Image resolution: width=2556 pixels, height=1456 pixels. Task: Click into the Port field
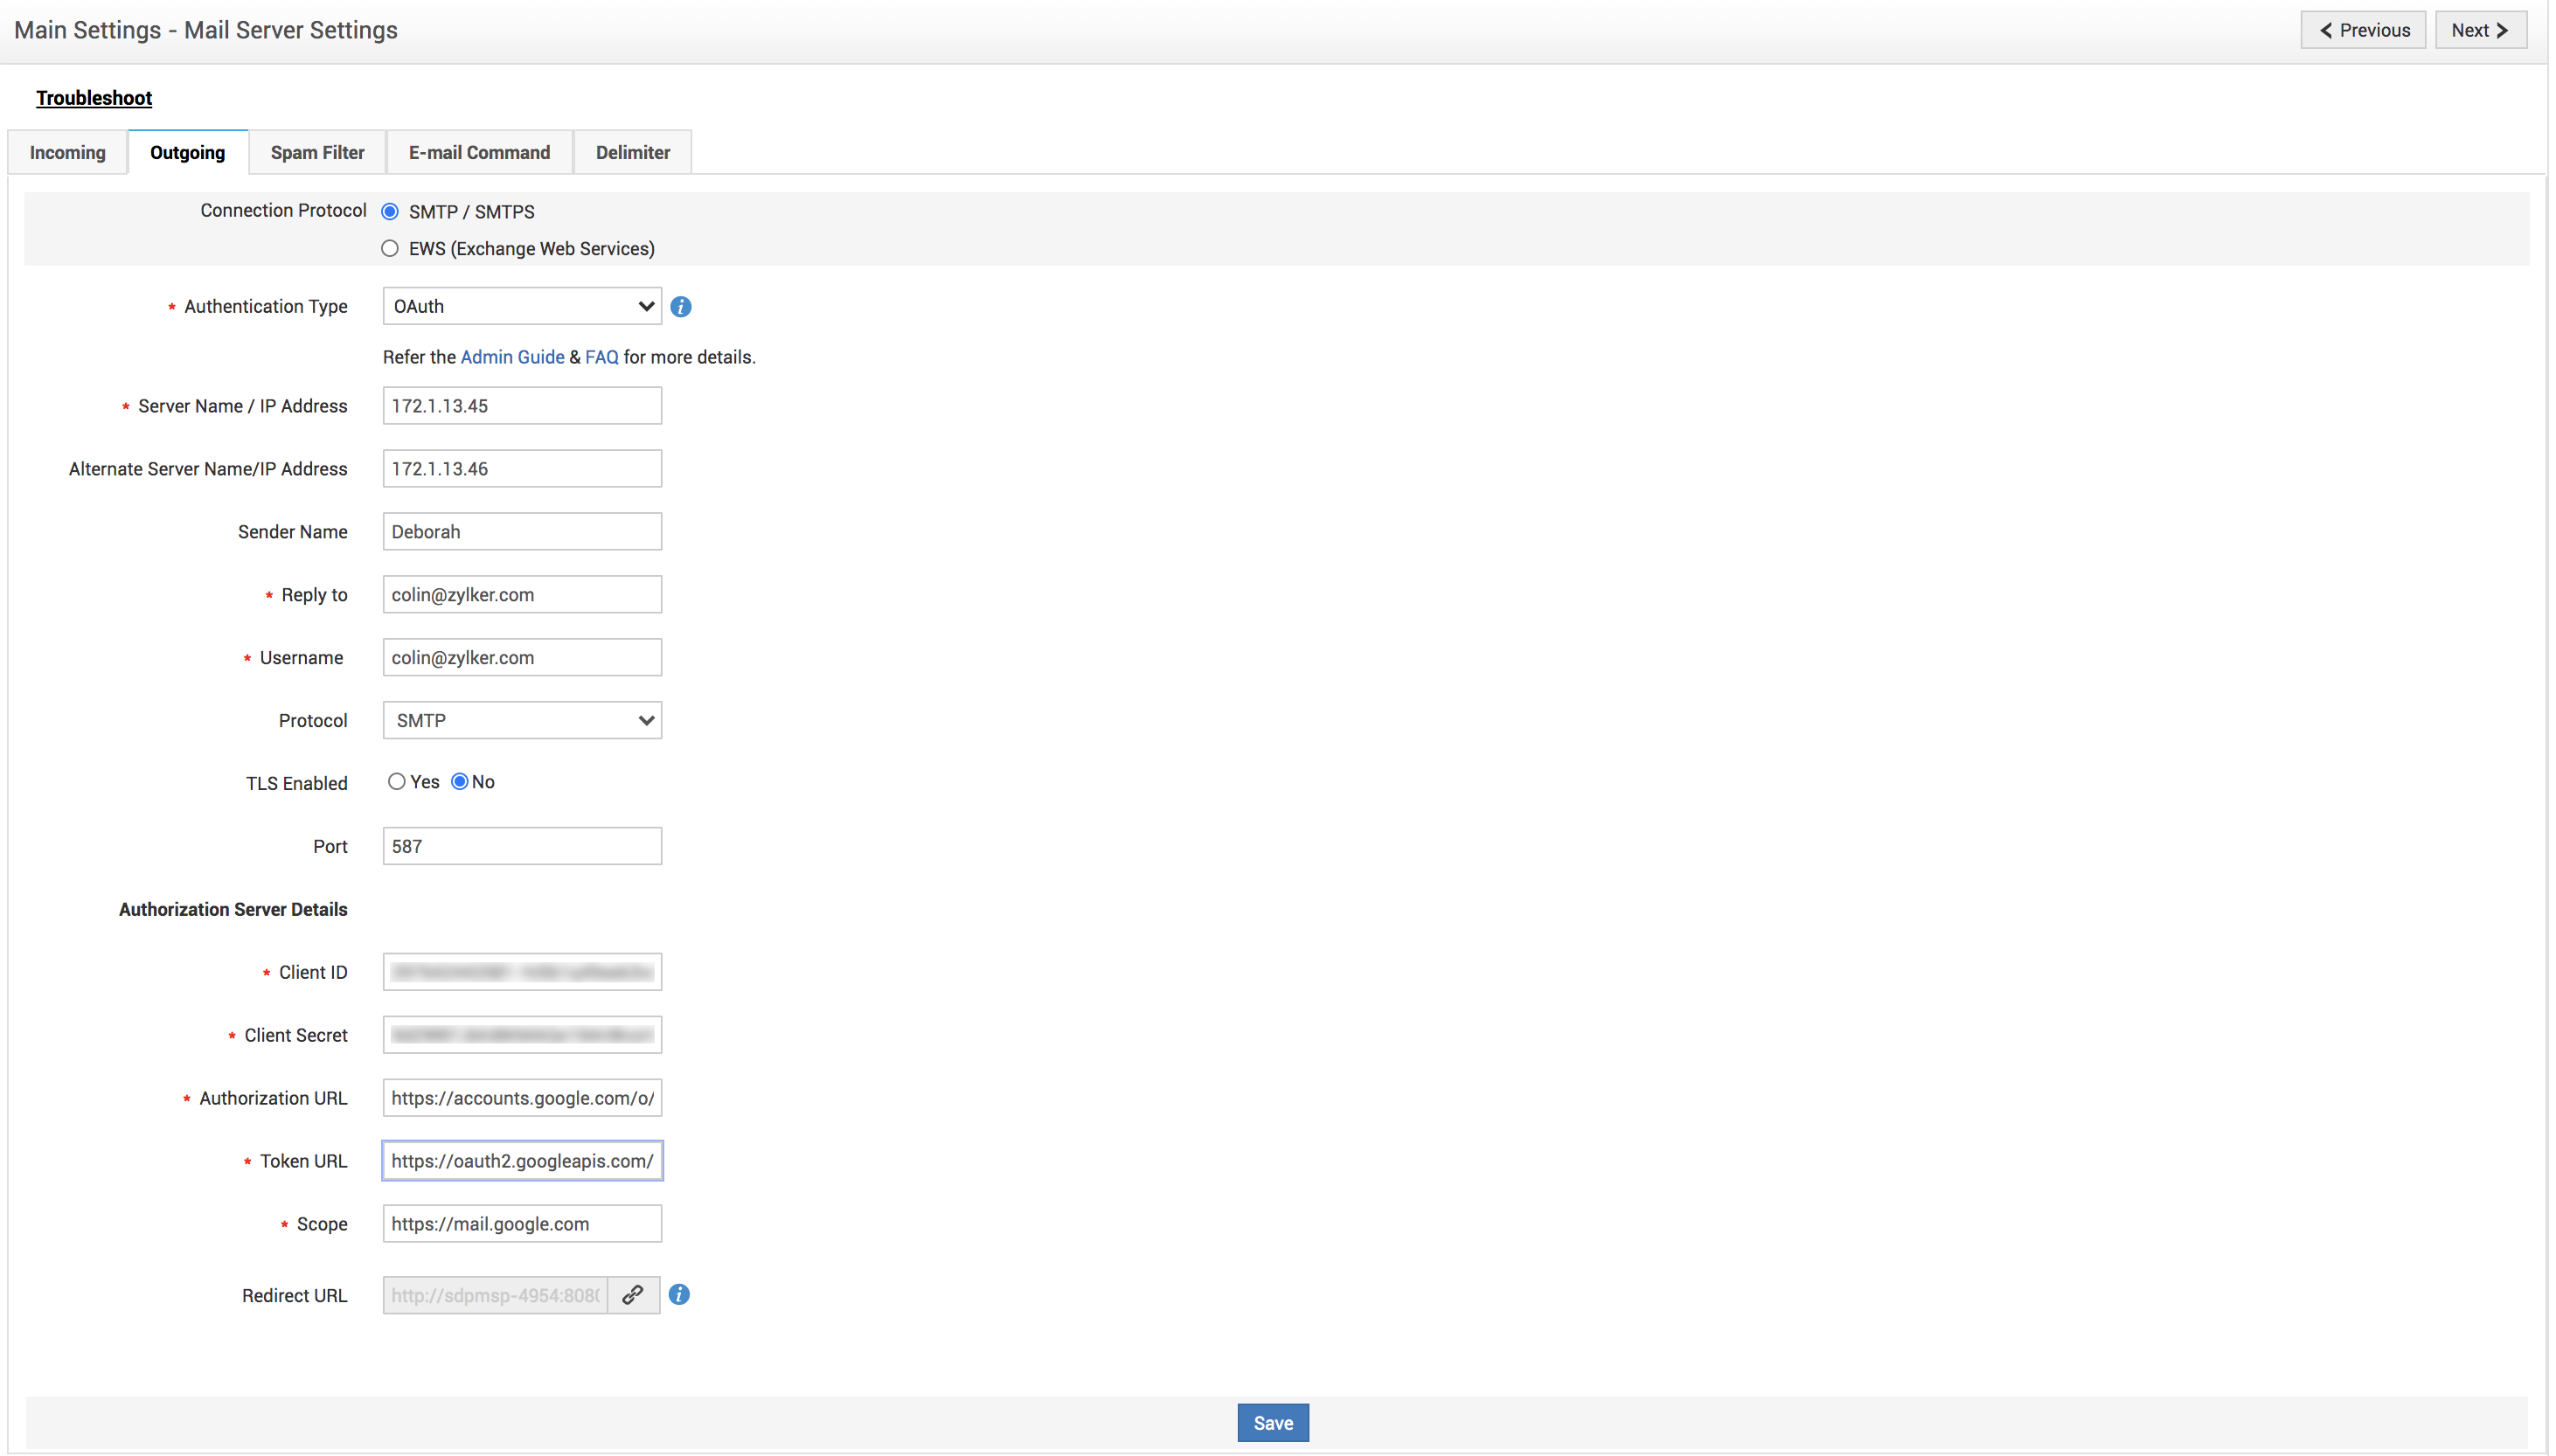(x=522, y=846)
